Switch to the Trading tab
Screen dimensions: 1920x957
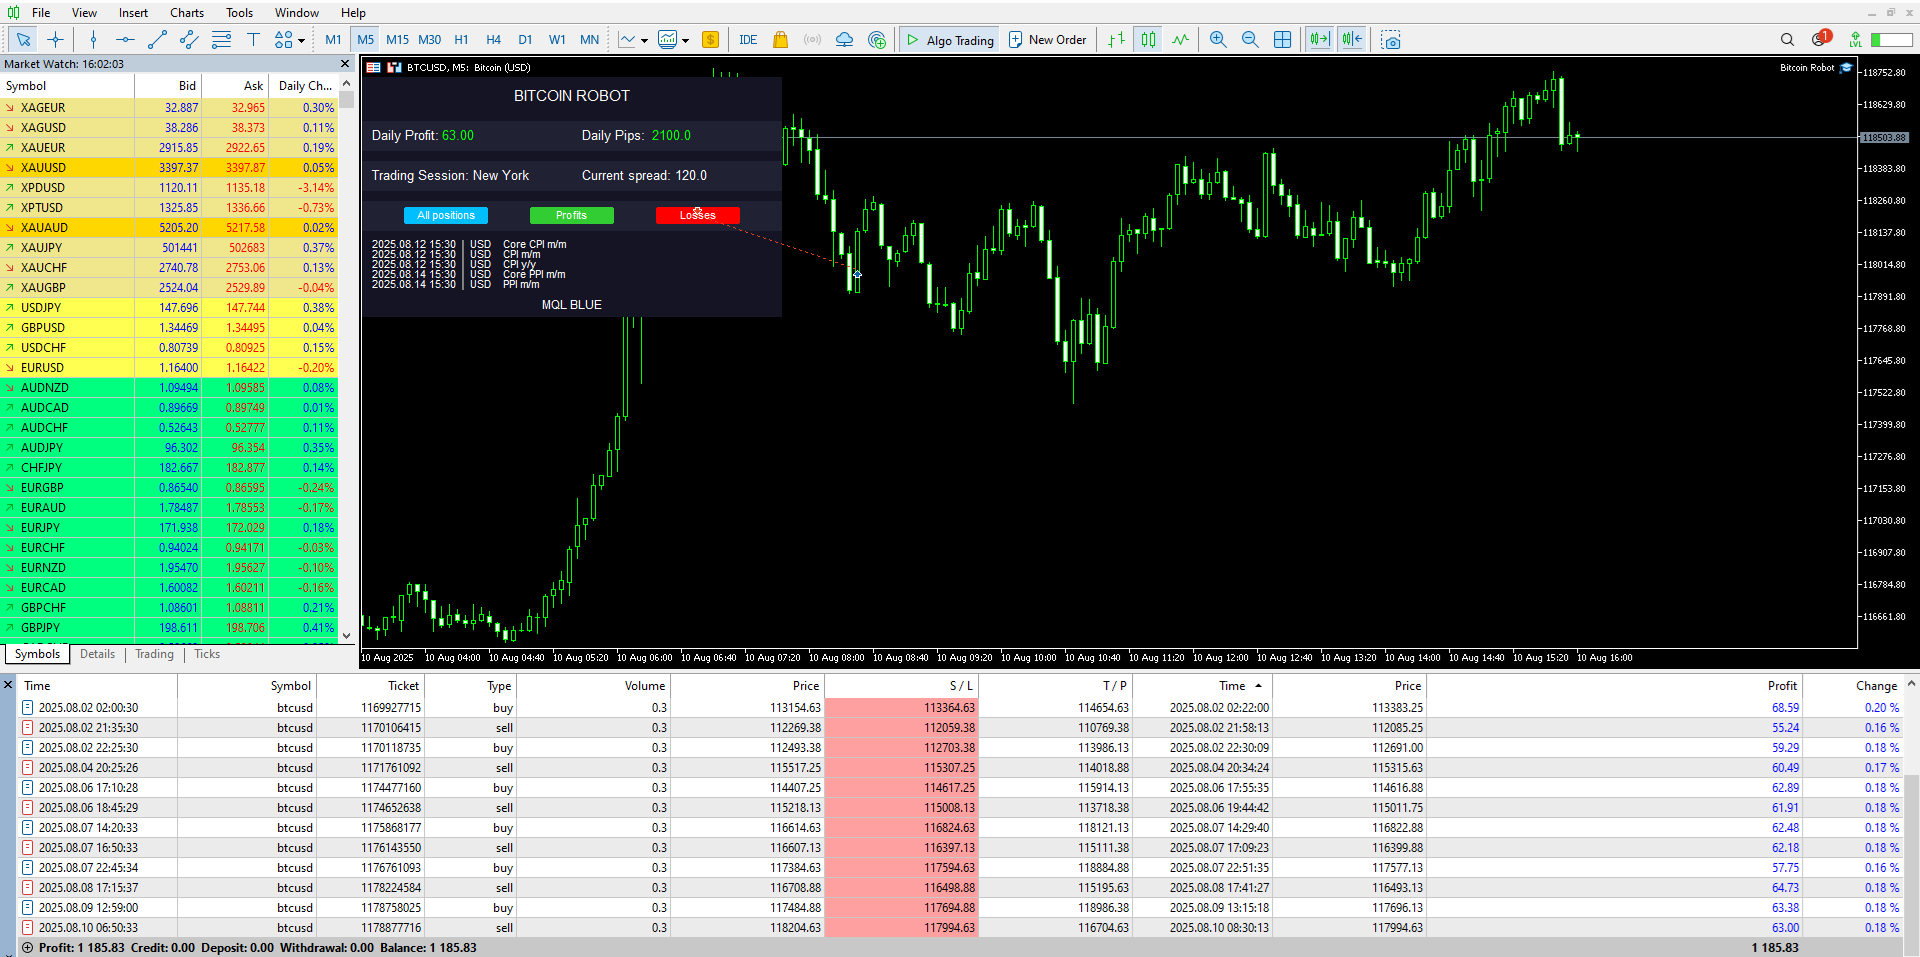click(154, 654)
